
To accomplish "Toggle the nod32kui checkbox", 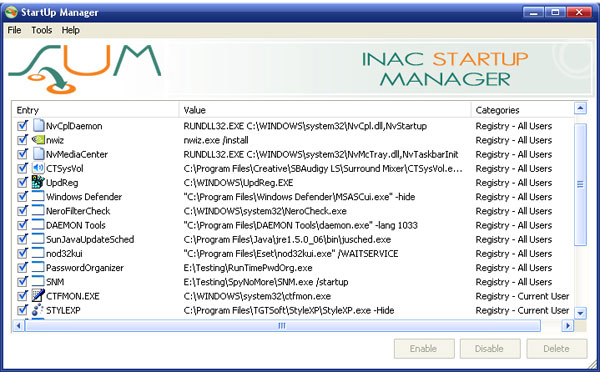I will 23,253.
